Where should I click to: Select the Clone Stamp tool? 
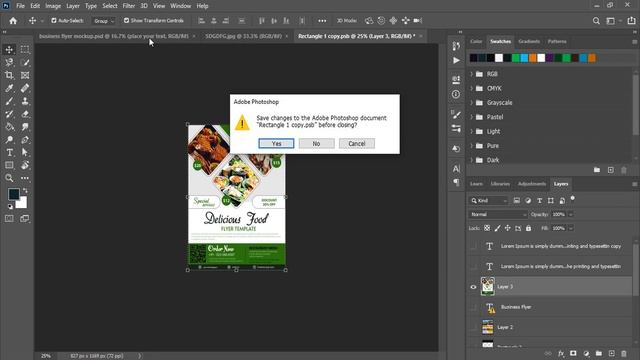25,101
